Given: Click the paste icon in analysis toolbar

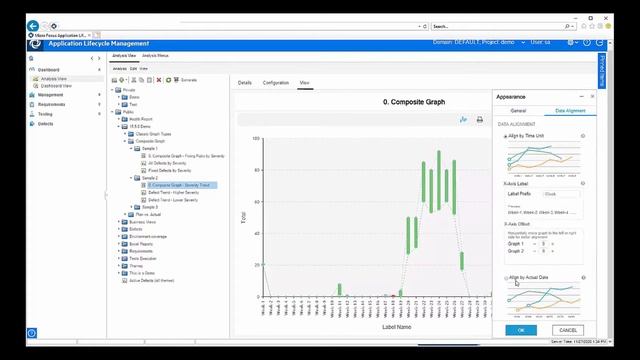Looking at the screenshot, I should point(149,80).
